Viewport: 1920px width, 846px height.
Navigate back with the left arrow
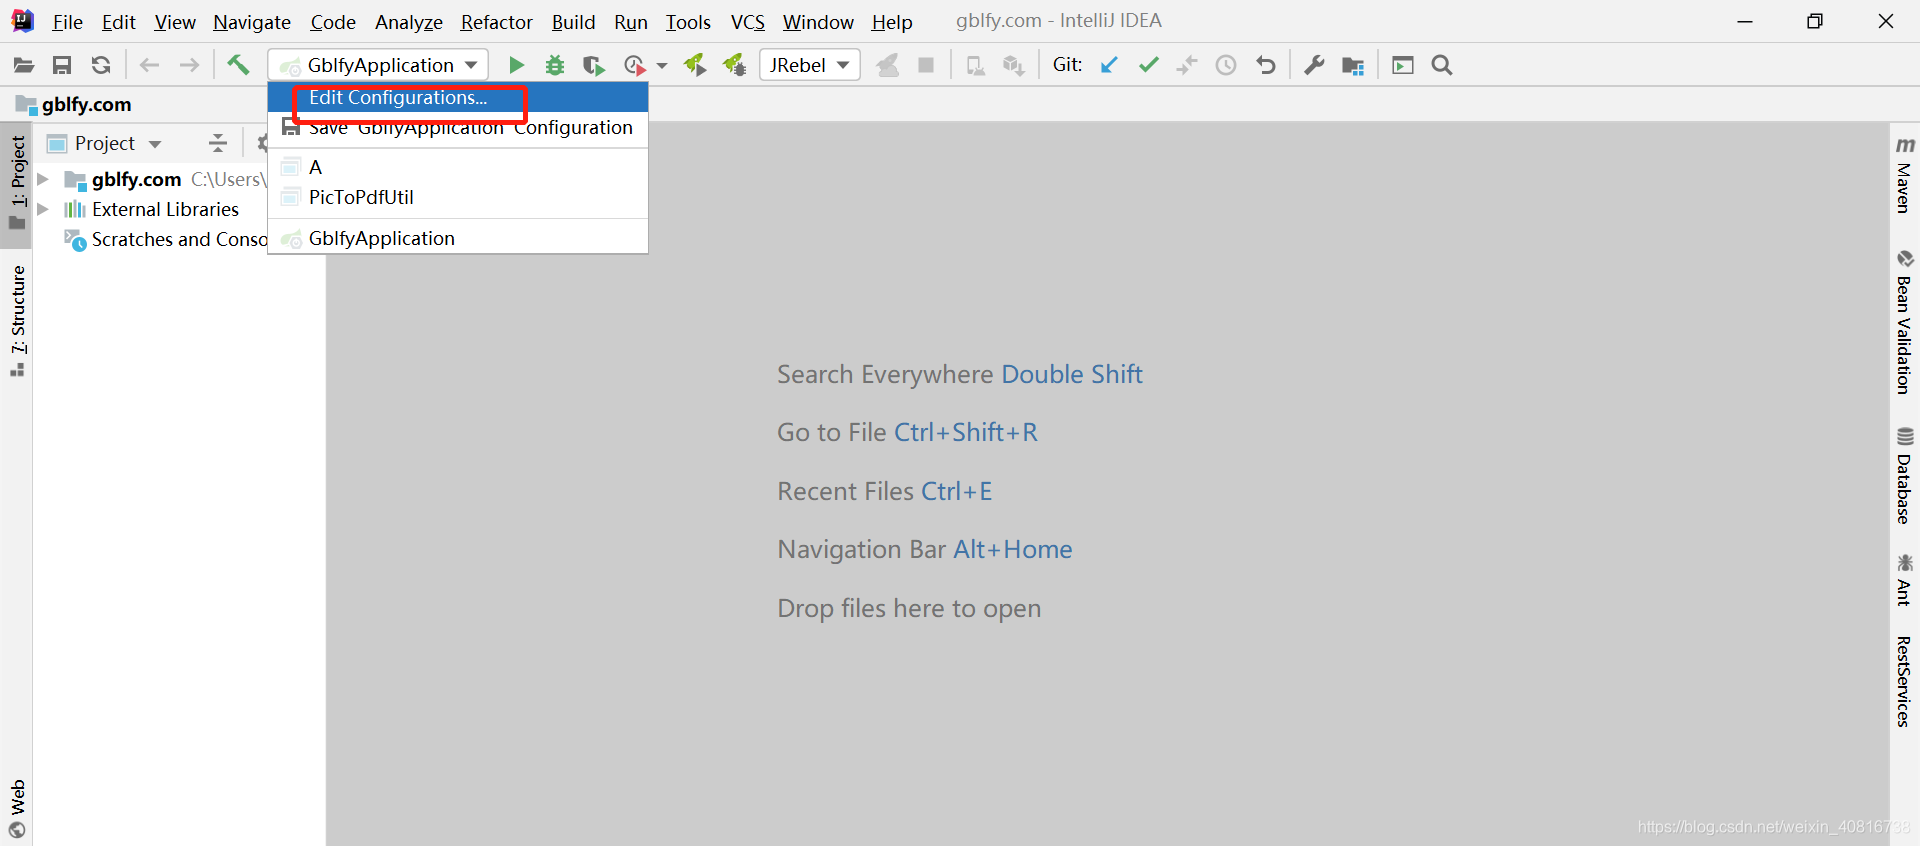click(150, 65)
